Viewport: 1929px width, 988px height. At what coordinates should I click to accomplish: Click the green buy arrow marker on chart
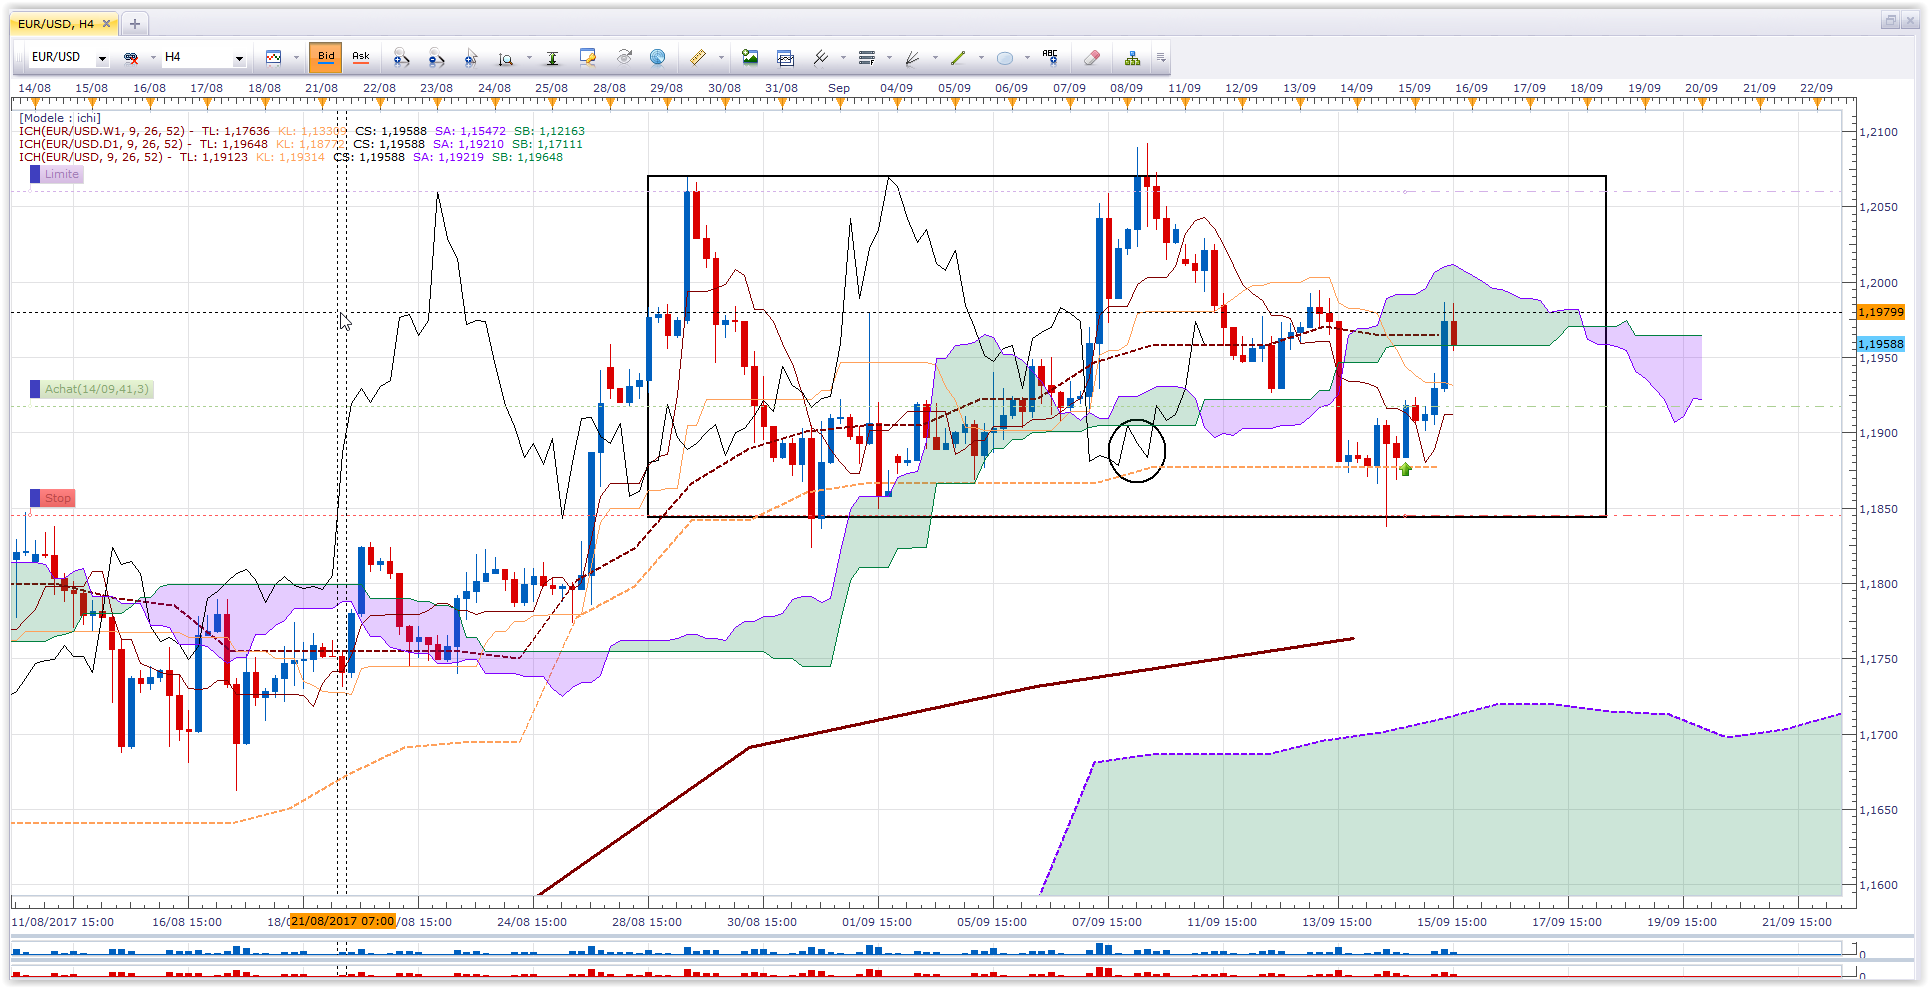(1406, 469)
